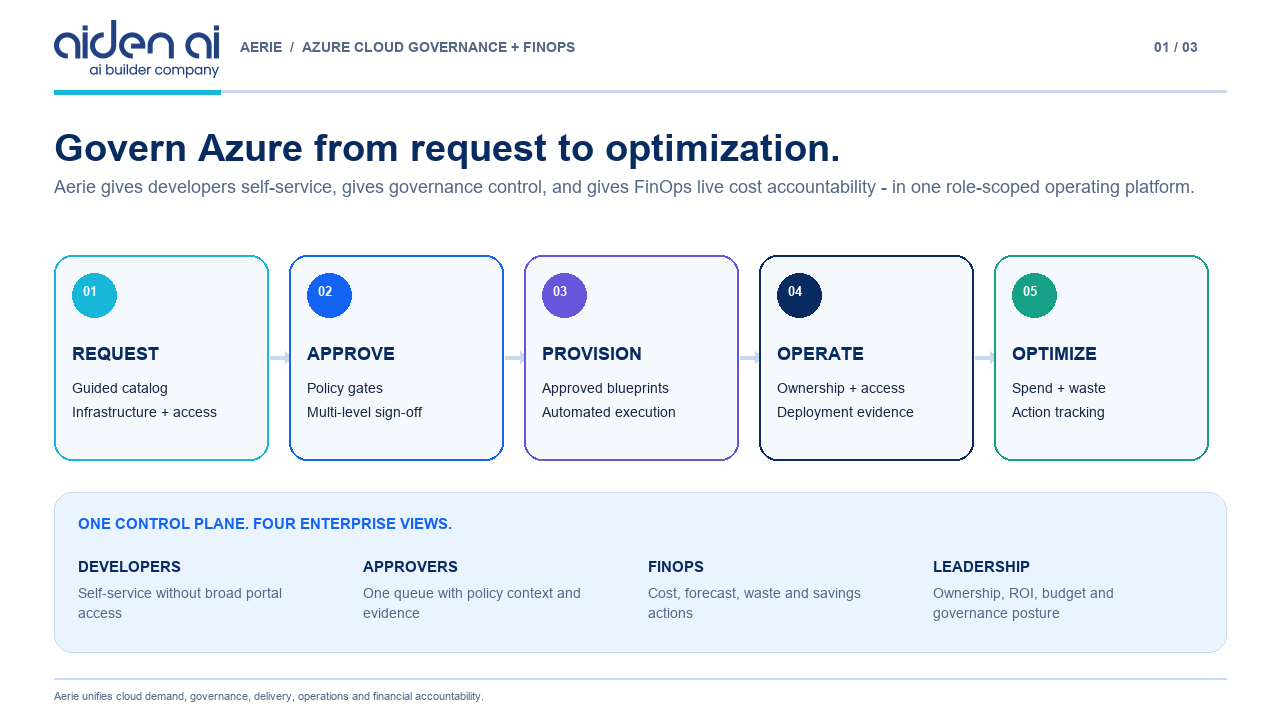1280x720 pixels.
Task: Select the 02 step circle
Action: click(329, 295)
